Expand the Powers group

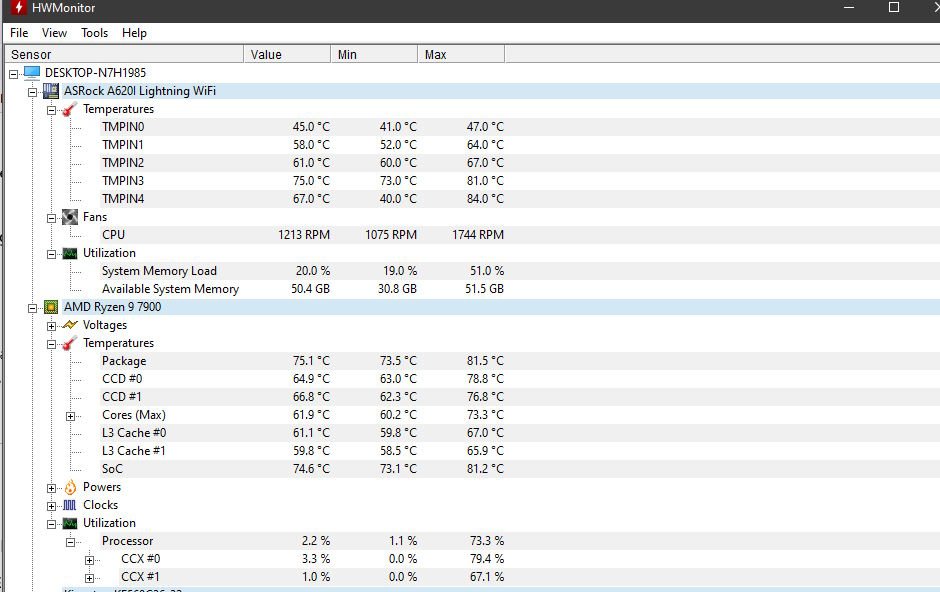pos(52,488)
